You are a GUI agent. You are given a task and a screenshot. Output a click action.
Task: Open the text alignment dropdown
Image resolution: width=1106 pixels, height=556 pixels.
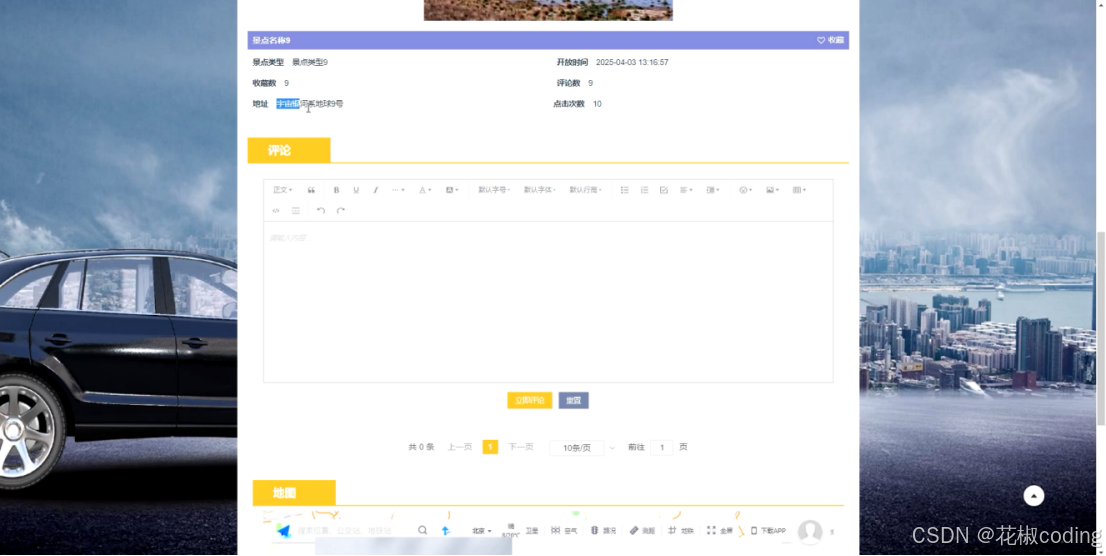click(686, 191)
